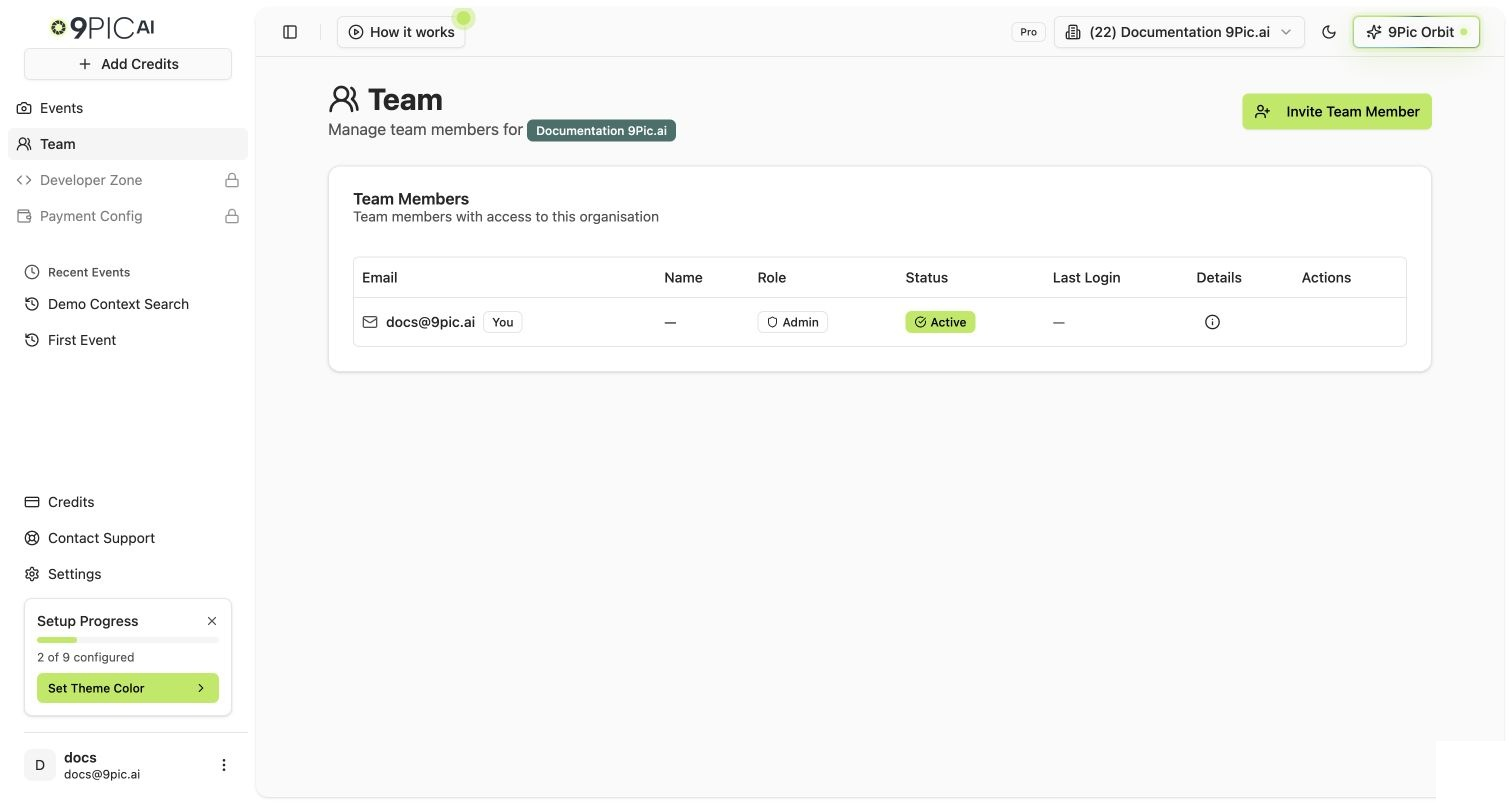Click the Last Login column header

point(1087,278)
